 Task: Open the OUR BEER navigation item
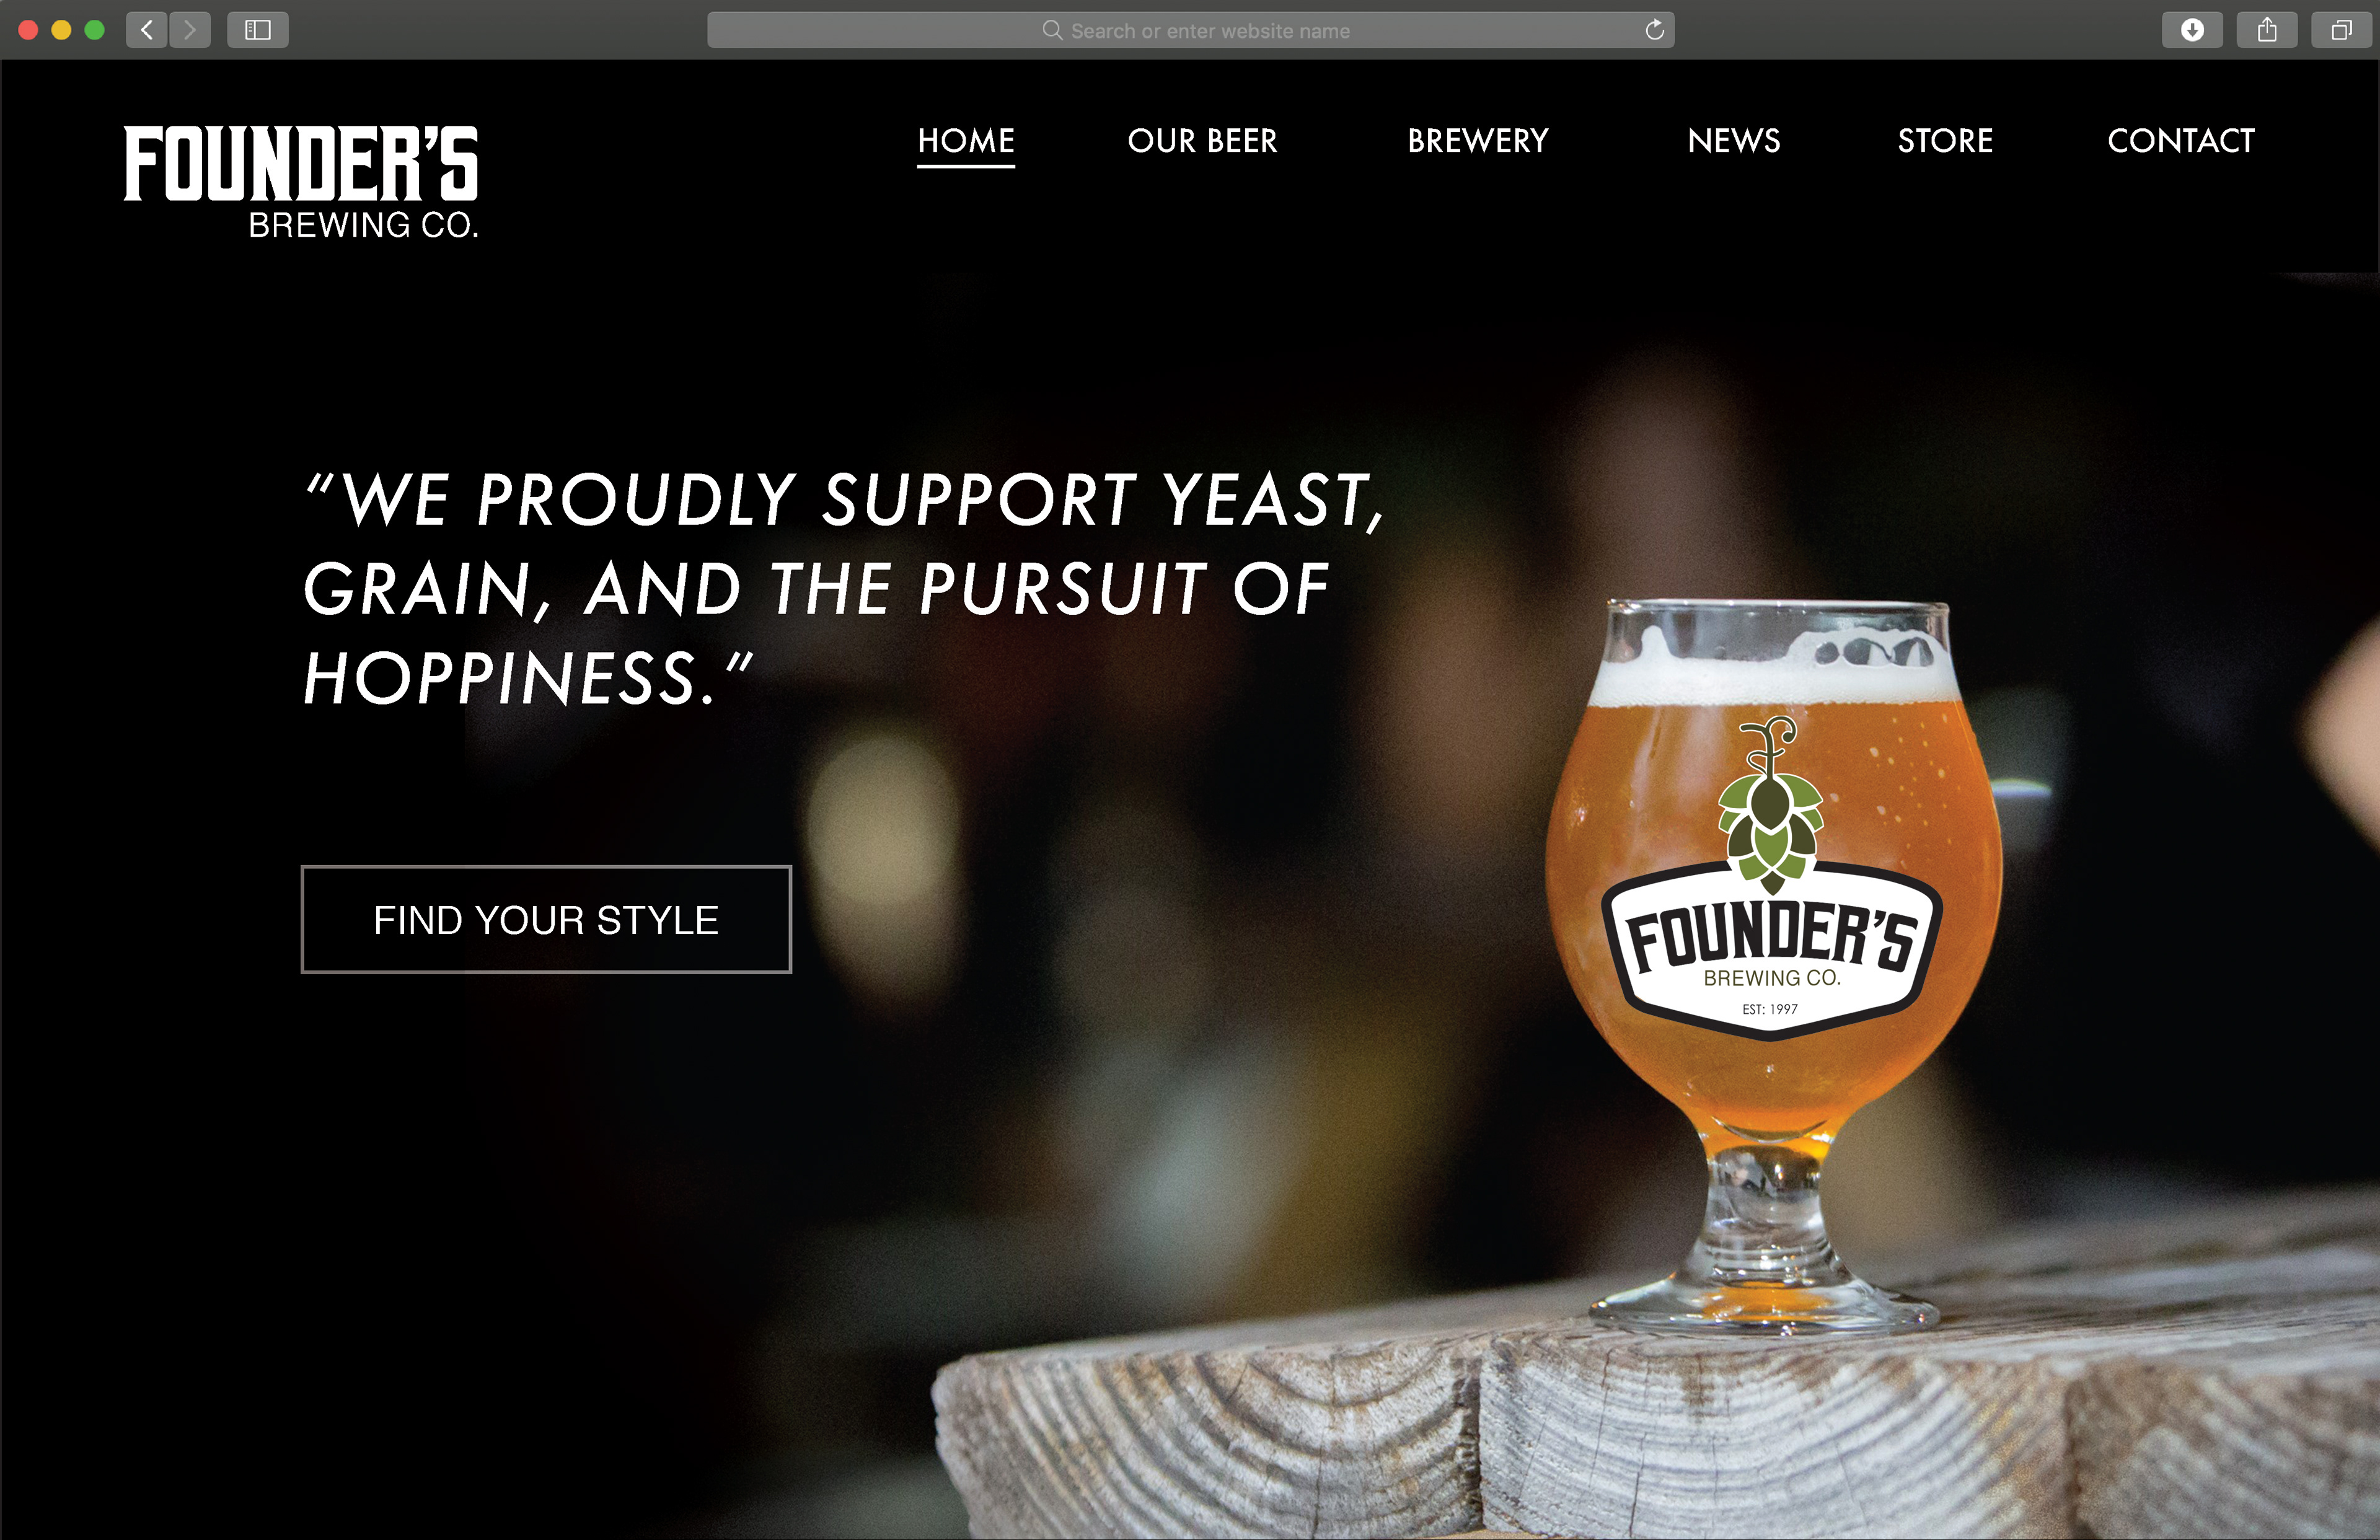pos(1202,141)
